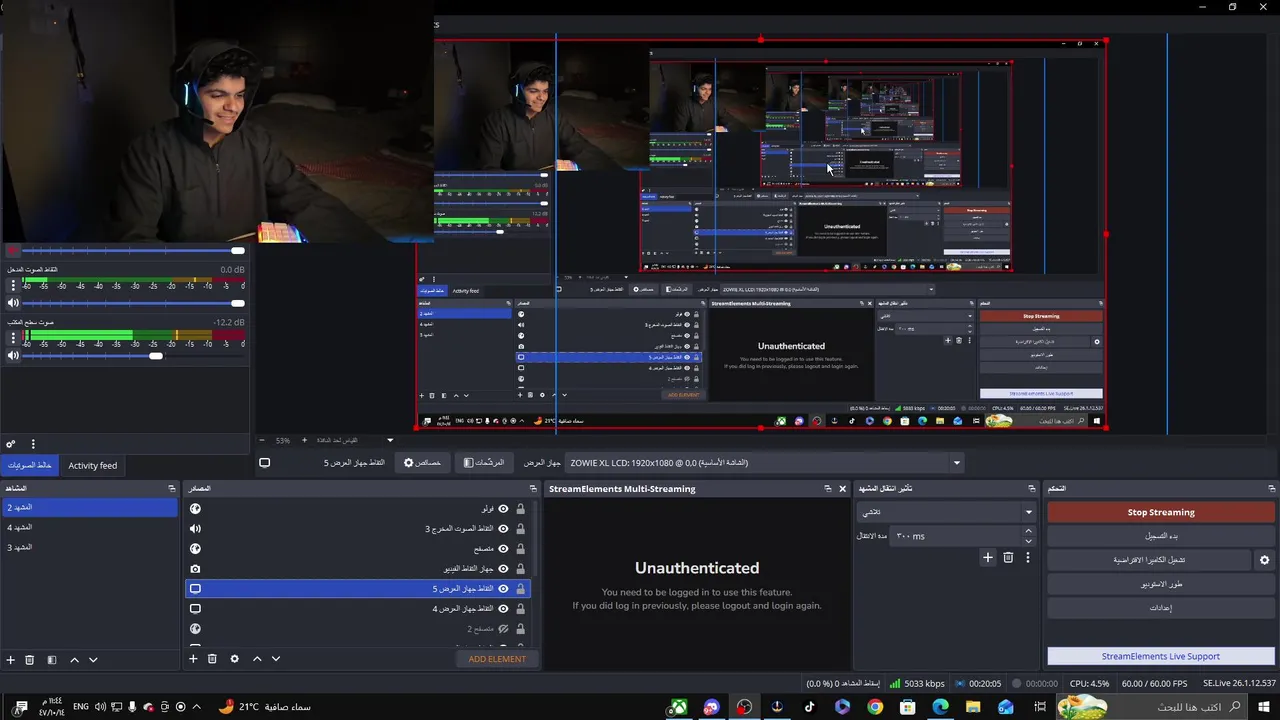Image resolution: width=1280 pixels, height=720 pixels.
Task: Decrease transition duration with down stepper
Action: click(x=1028, y=541)
